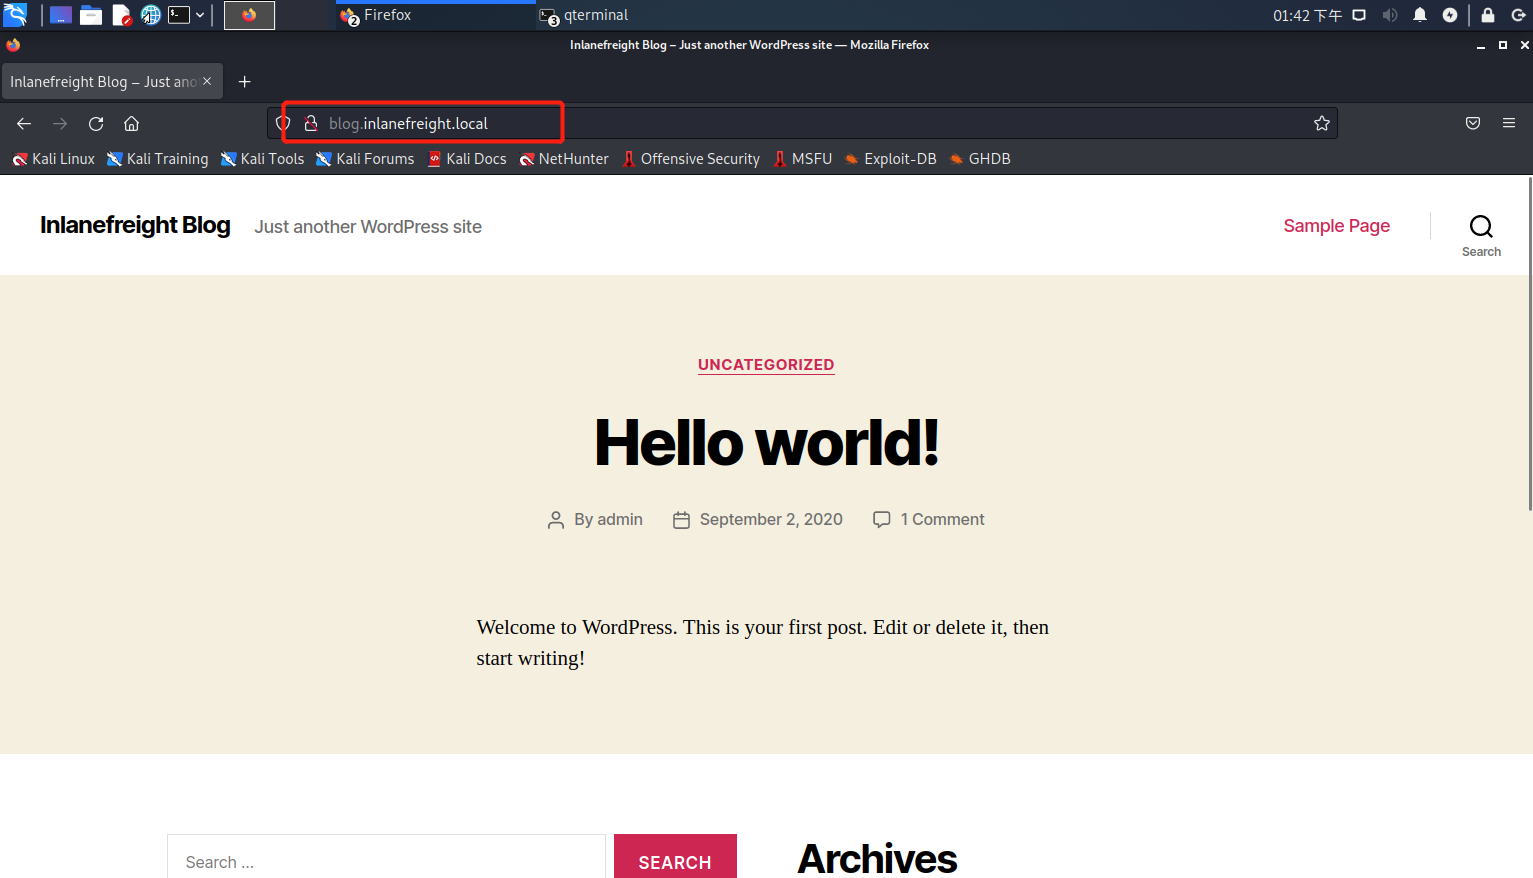The image size is (1533, 878).
Task: Click the page vertical scrollbar
Action: click(1529, 345)
